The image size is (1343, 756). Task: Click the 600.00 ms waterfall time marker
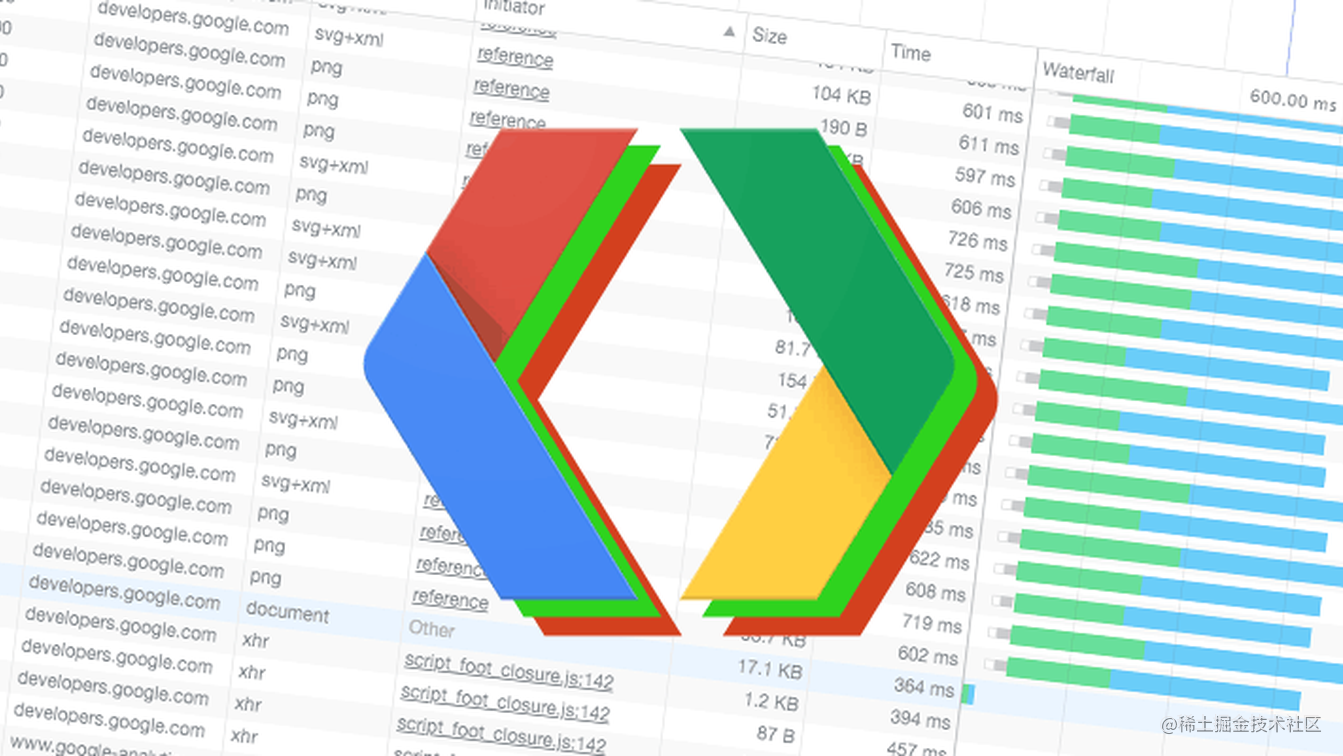pos(1292,100)
